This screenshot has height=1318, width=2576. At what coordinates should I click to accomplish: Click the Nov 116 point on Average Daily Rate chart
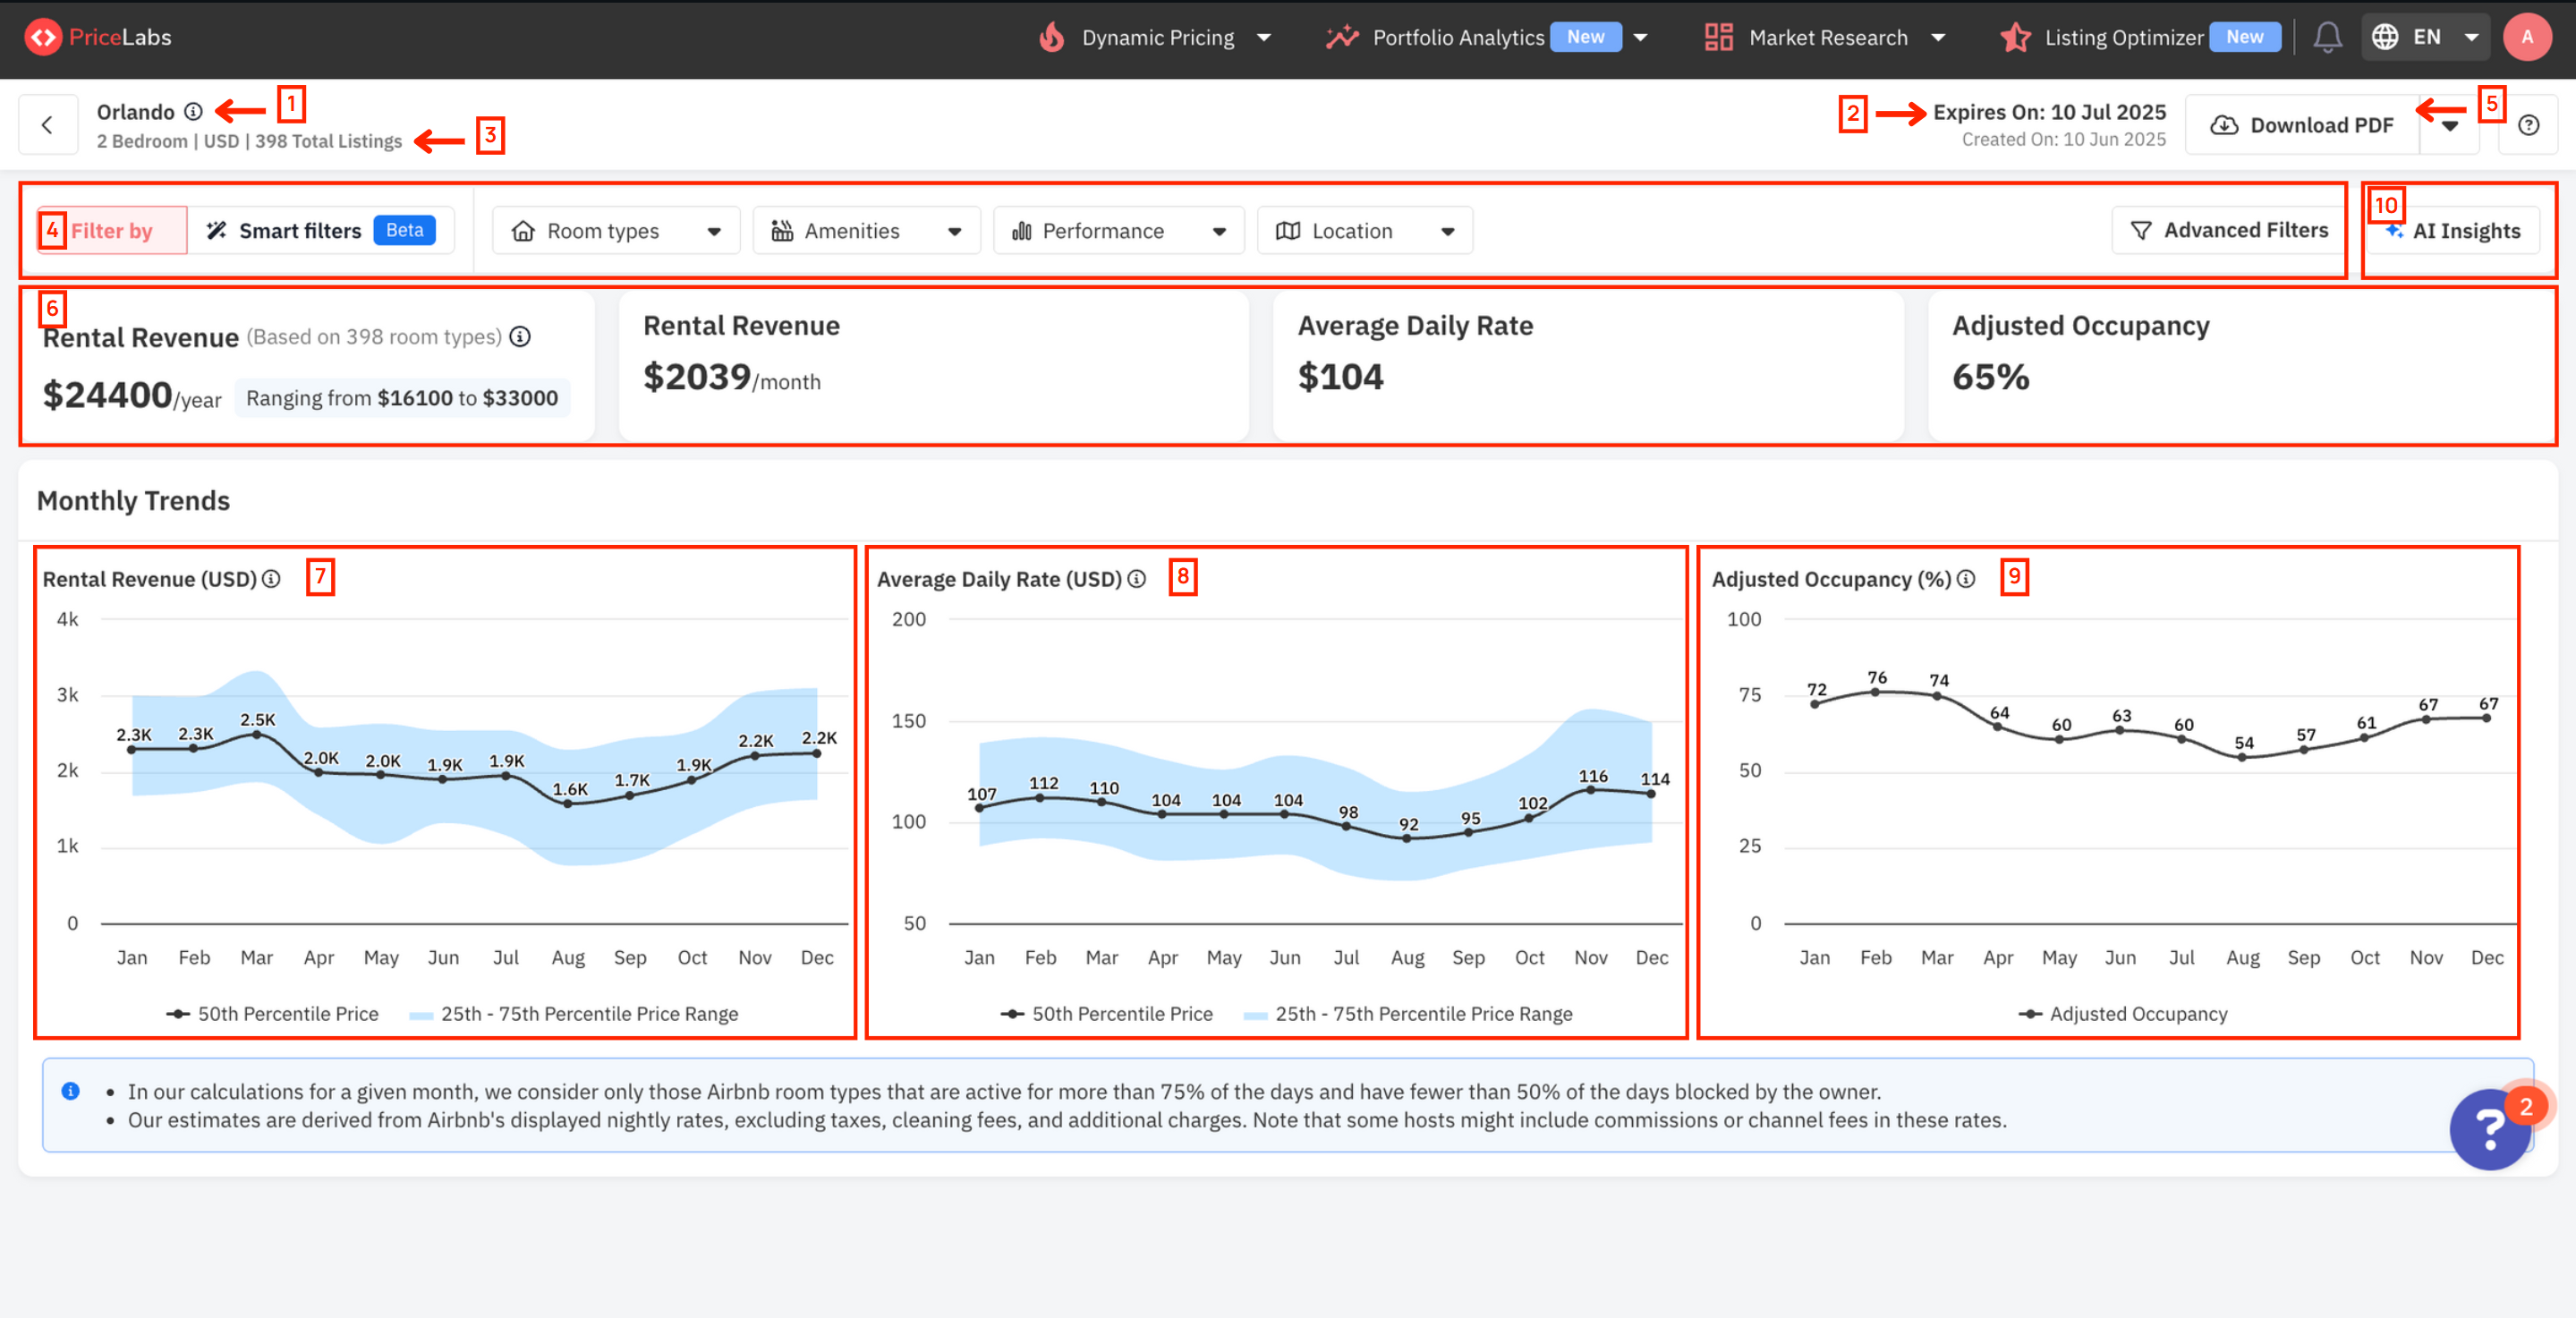(x=1590, y=790)
